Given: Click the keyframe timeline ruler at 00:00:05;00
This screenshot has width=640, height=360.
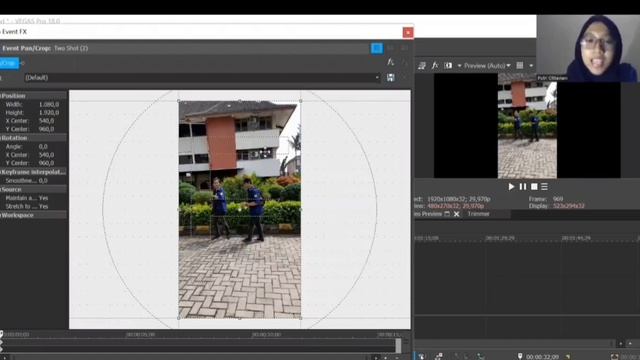Looking at the screenshot, I should tap(140, 334).
